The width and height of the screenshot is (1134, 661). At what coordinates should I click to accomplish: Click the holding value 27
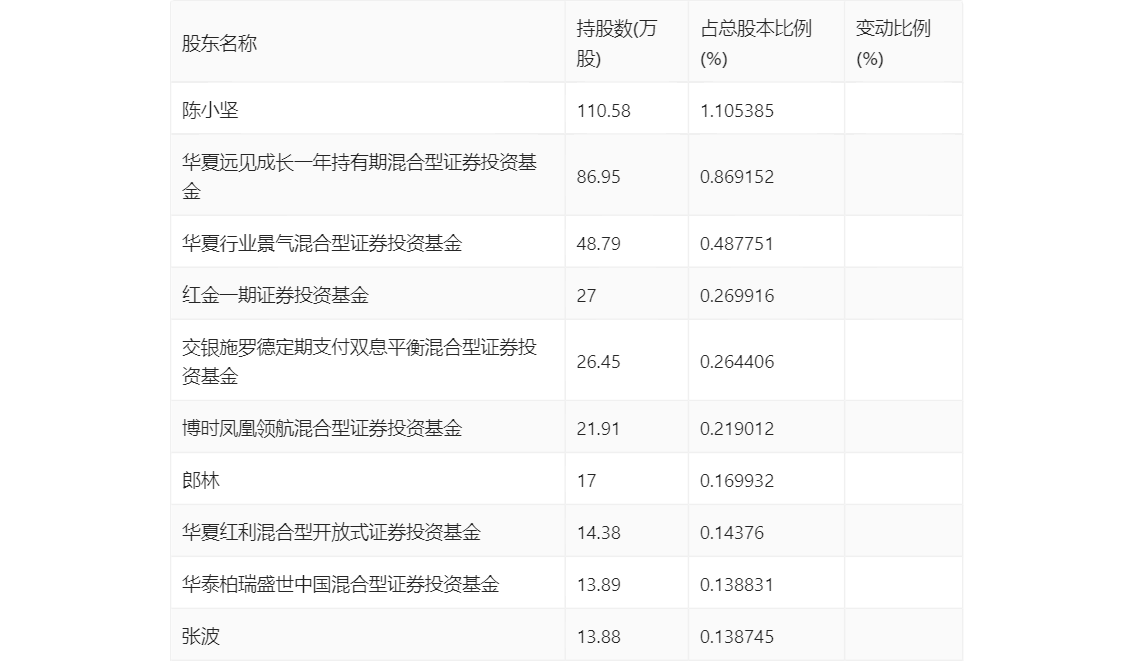point(587,296)
